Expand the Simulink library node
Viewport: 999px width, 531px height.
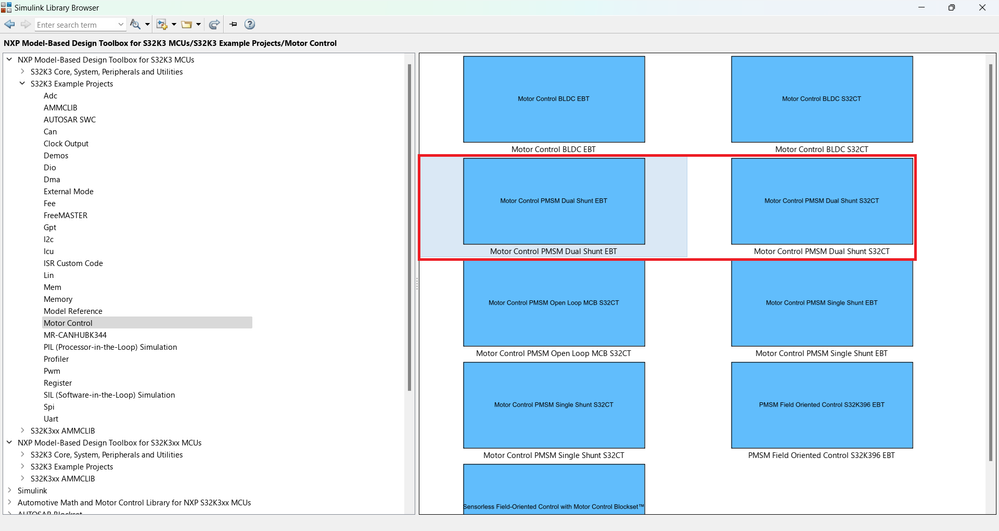coord(10,490)
